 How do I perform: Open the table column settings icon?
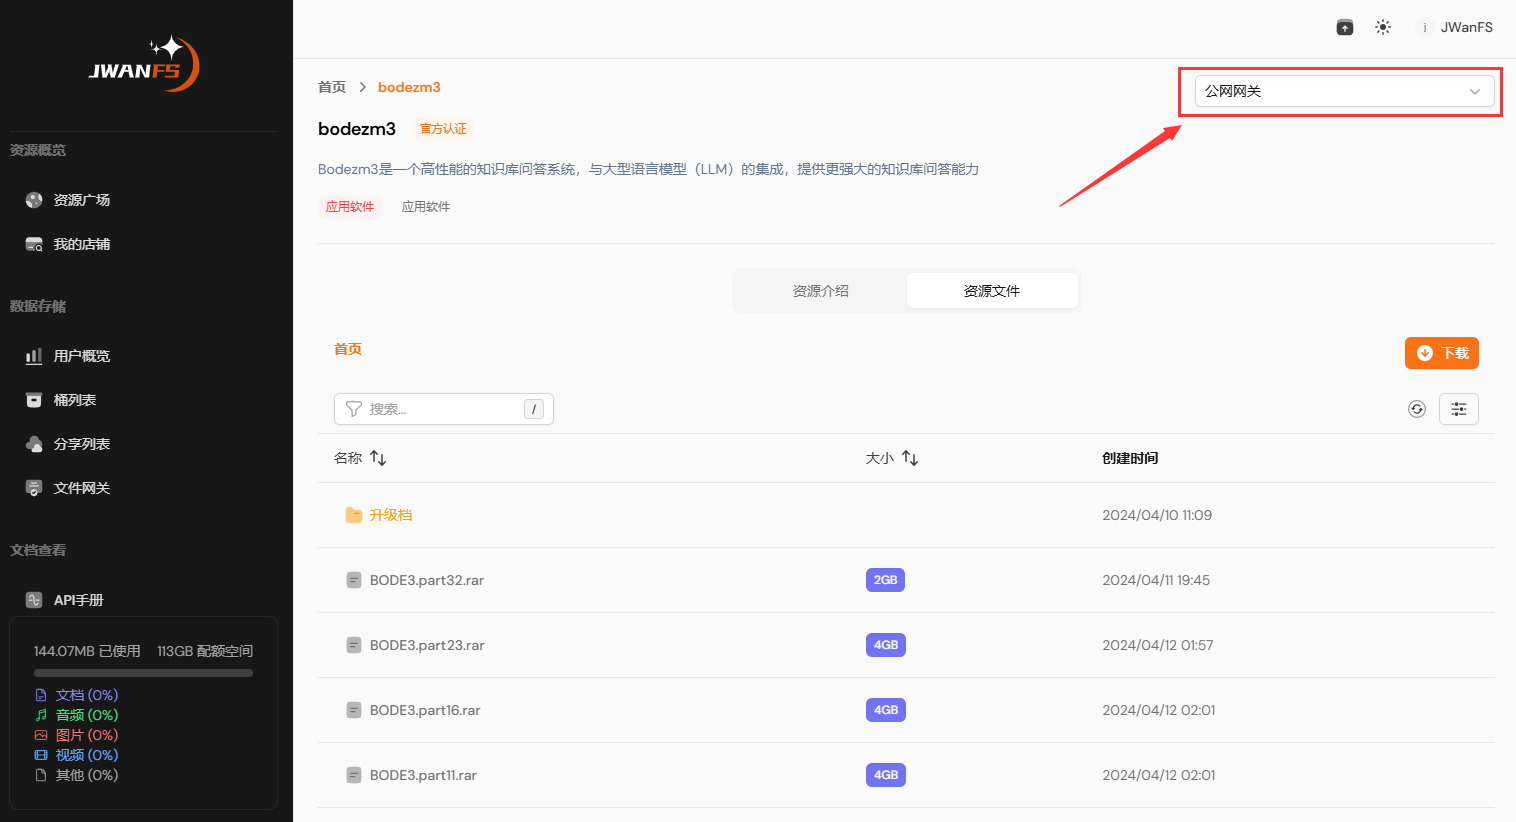pyautogui.click(x=1459, y=409)
